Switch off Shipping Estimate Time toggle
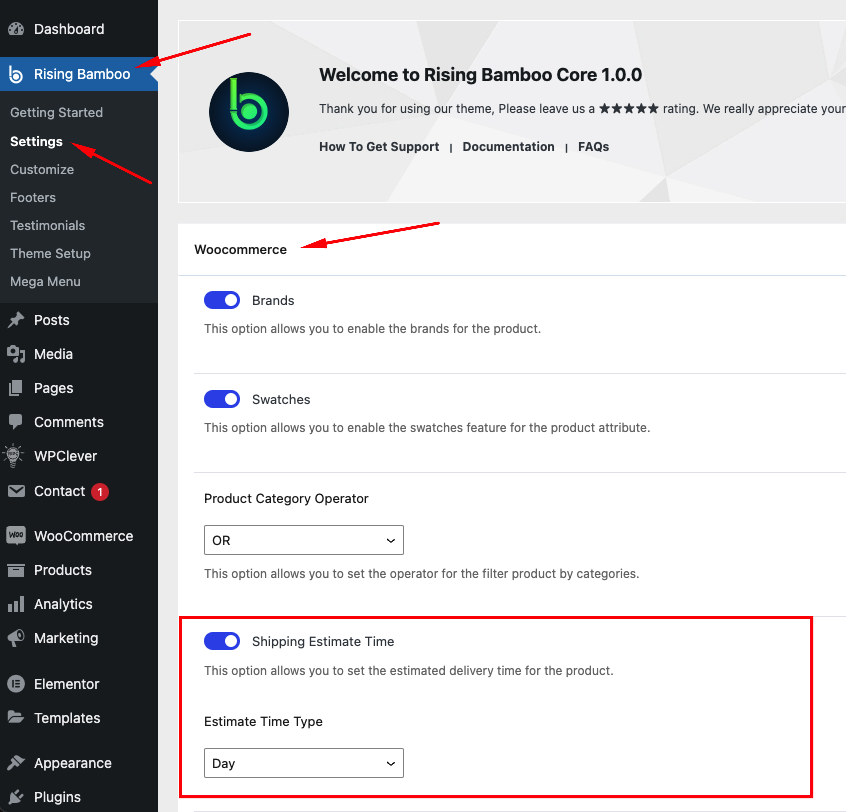 [x=222, y=641]
